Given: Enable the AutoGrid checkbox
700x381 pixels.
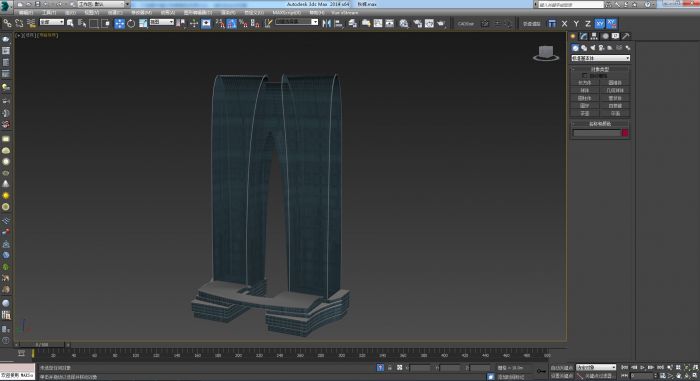Looking at the screenshot, I should click(x=585, y=76).
